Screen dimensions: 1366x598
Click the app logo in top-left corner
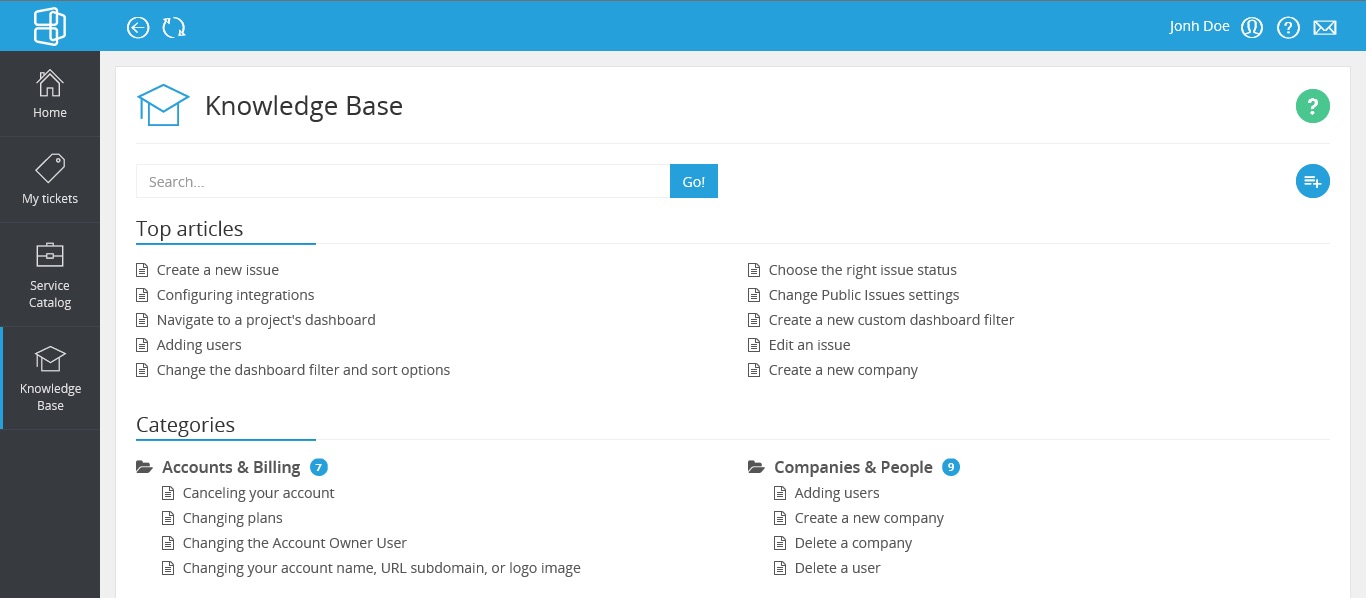click(x=50, y=26)
